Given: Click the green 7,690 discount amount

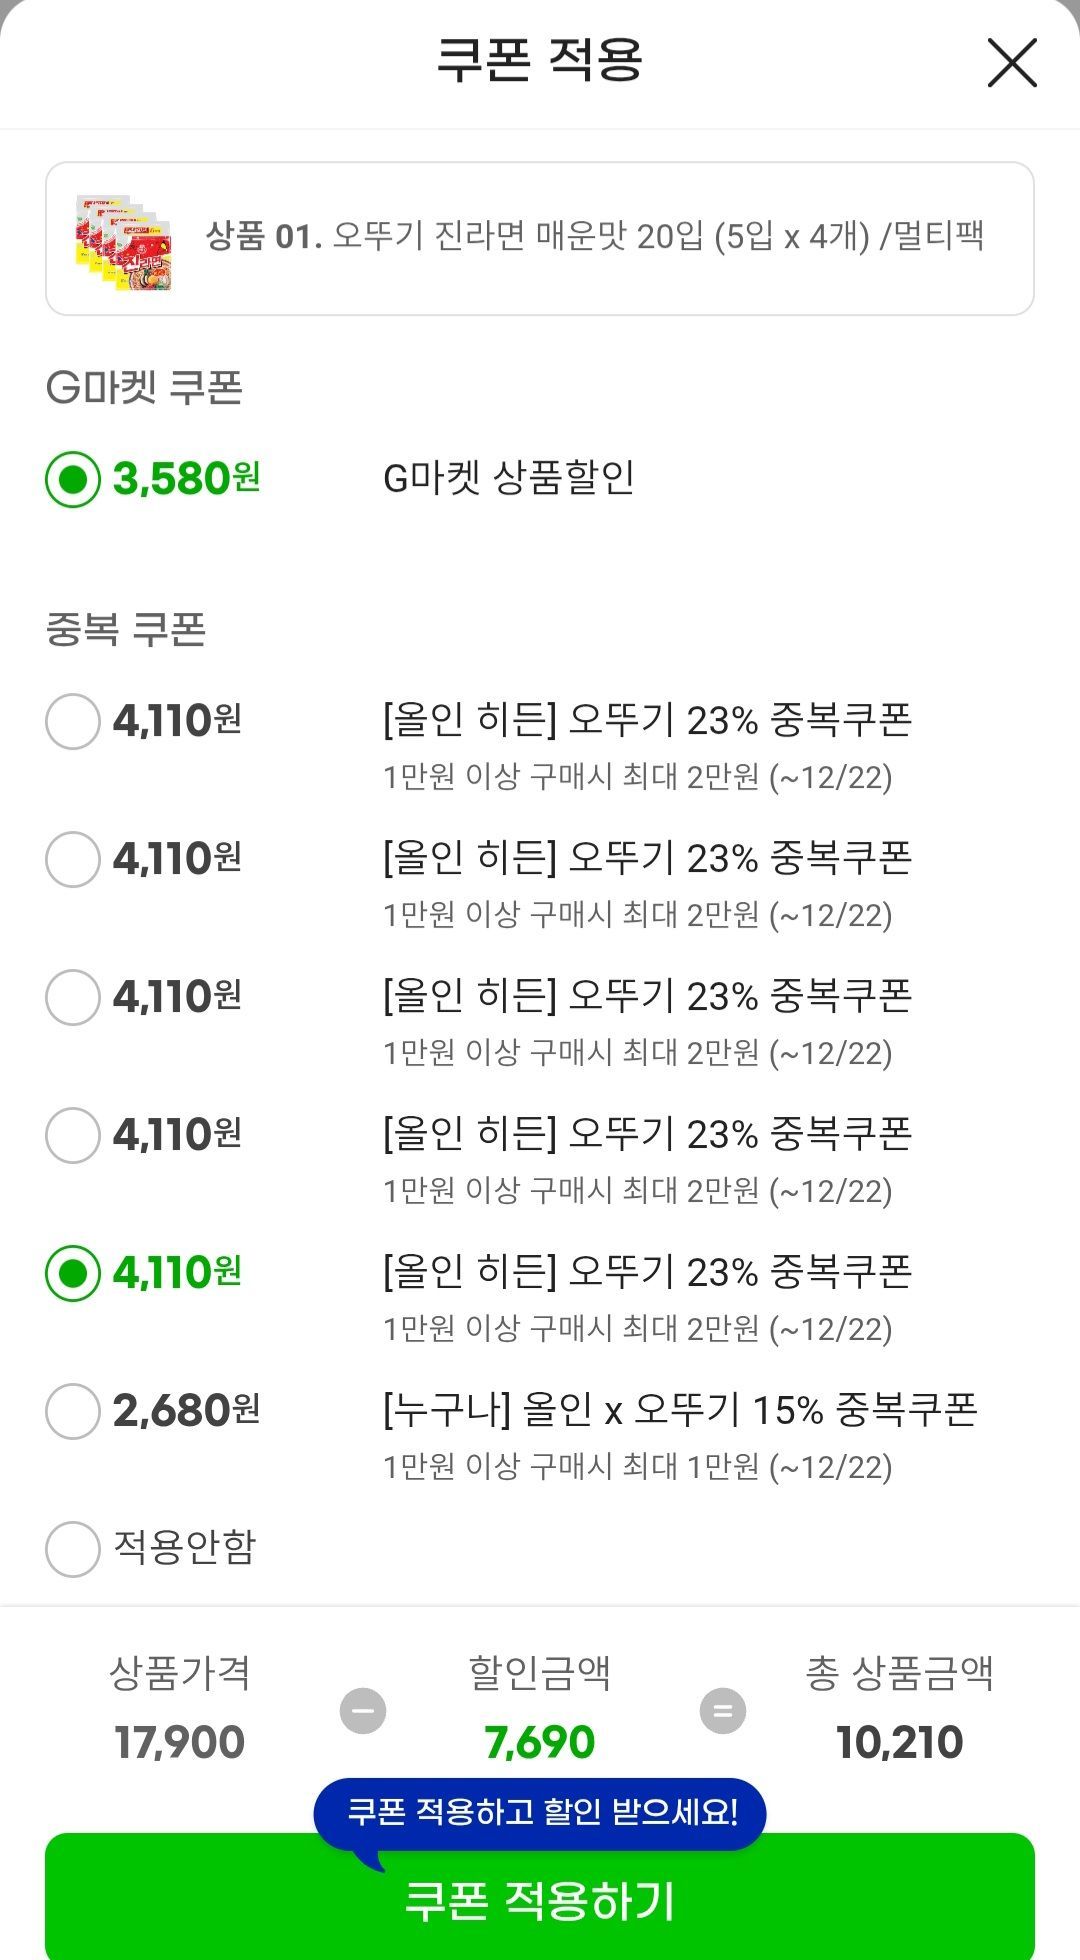Looking at the screenshot, I should tap(540, 1743).
